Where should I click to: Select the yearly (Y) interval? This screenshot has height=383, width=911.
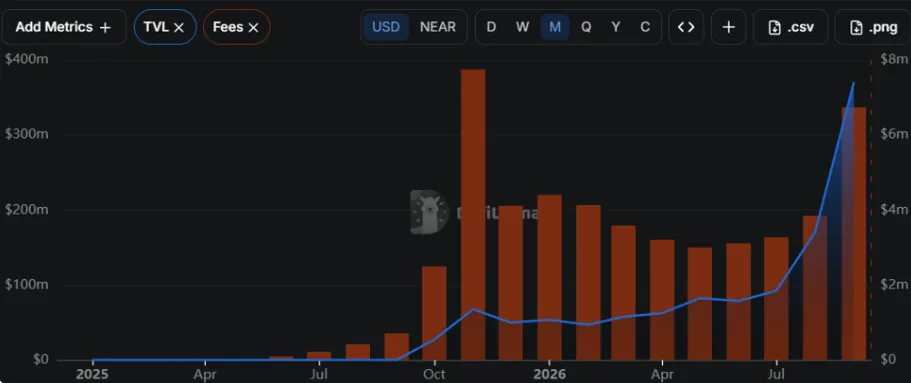(x=616, y=27)
